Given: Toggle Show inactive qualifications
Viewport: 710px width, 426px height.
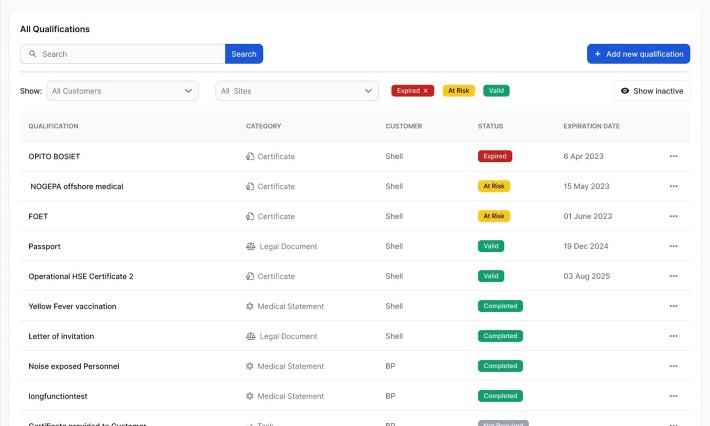Looking at the screenshot, I should (652, 91).
